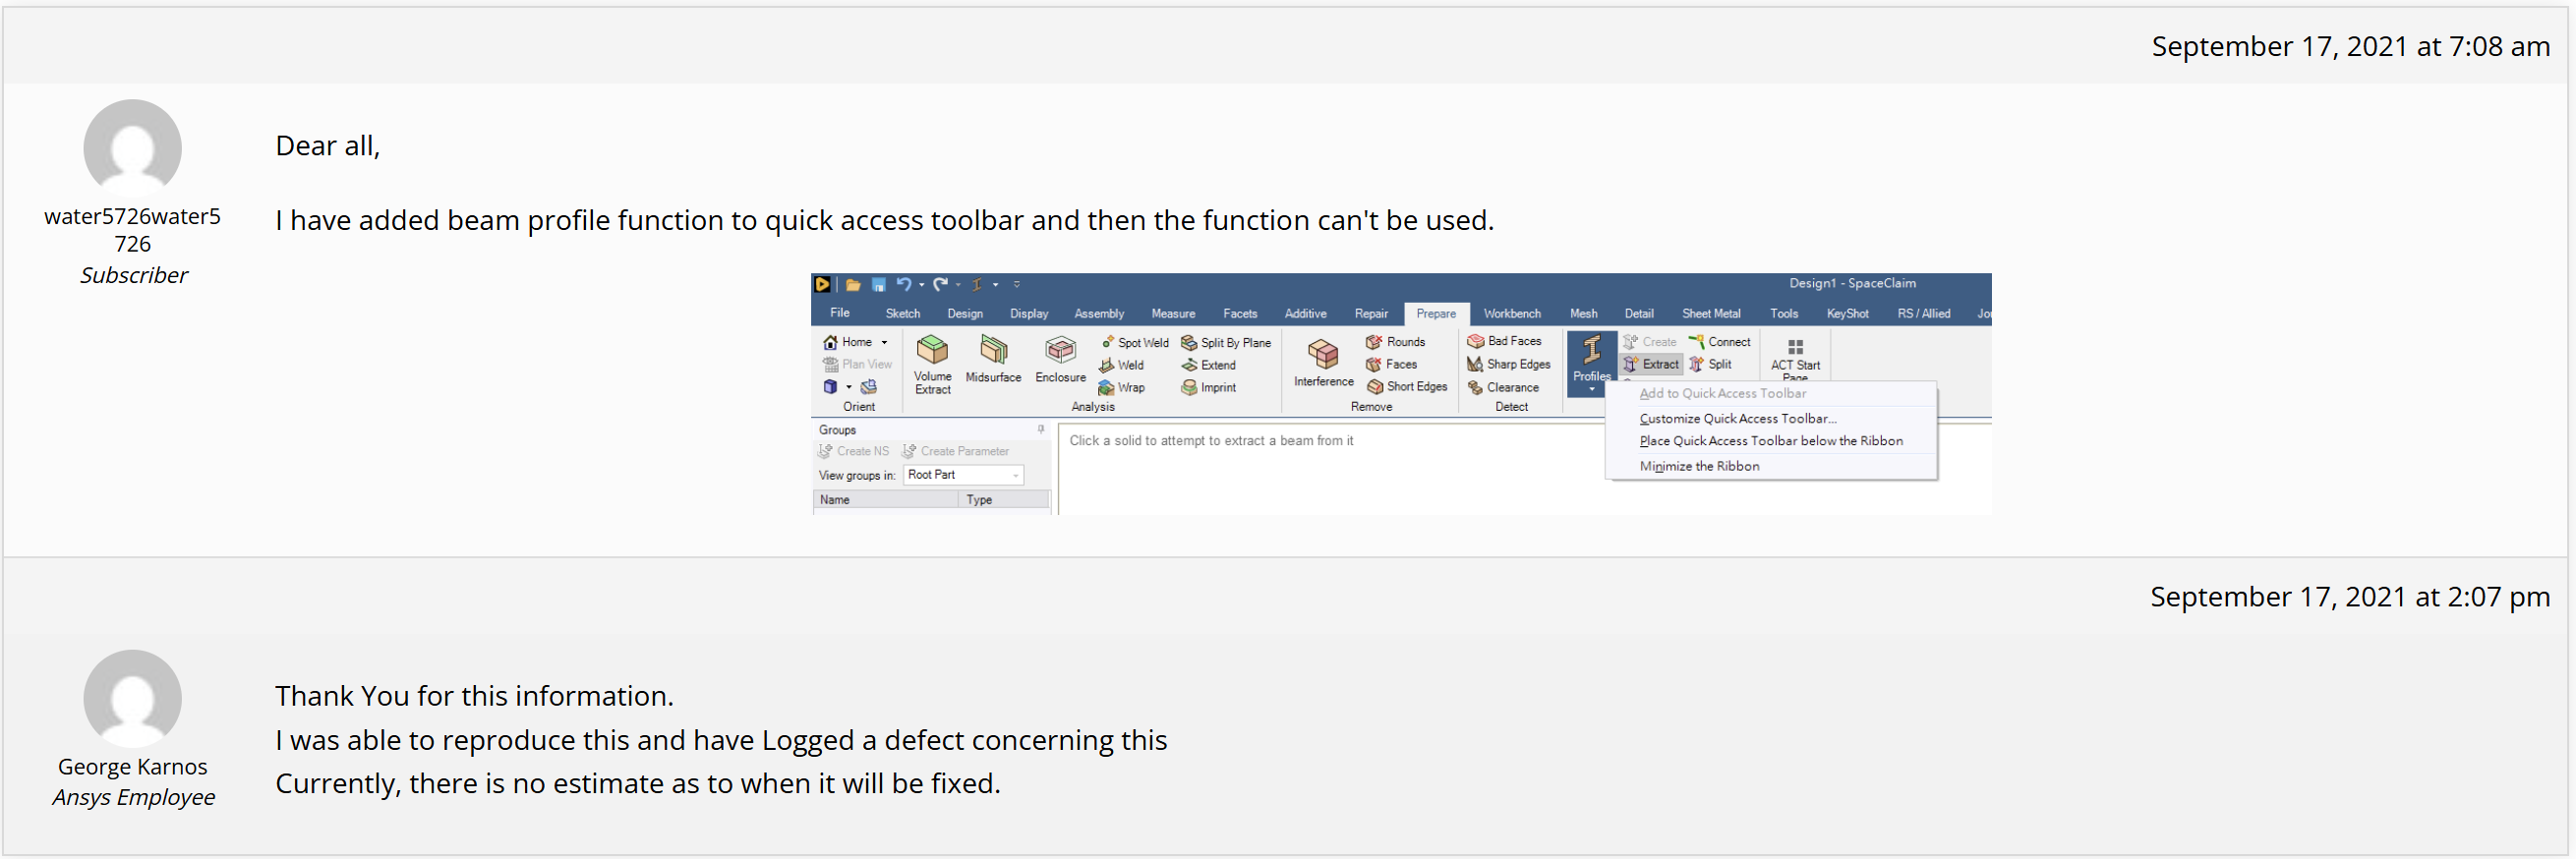Select the Extend tool

tap(1209, 365)
